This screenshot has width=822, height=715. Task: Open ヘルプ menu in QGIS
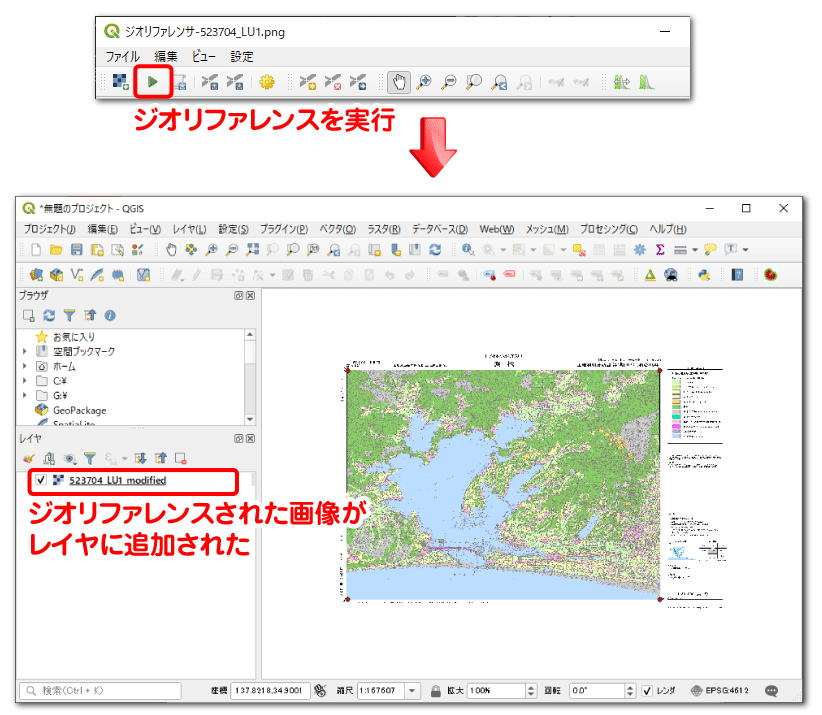click(x=667, y=229)
